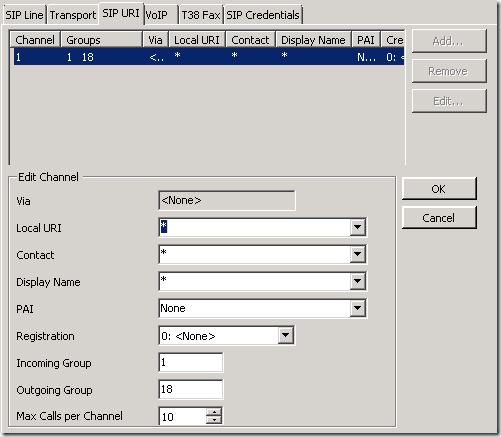Screen dimensions: 501x437
Task: Open the PAI dropdown arrow
Action: tap(357, 308)
